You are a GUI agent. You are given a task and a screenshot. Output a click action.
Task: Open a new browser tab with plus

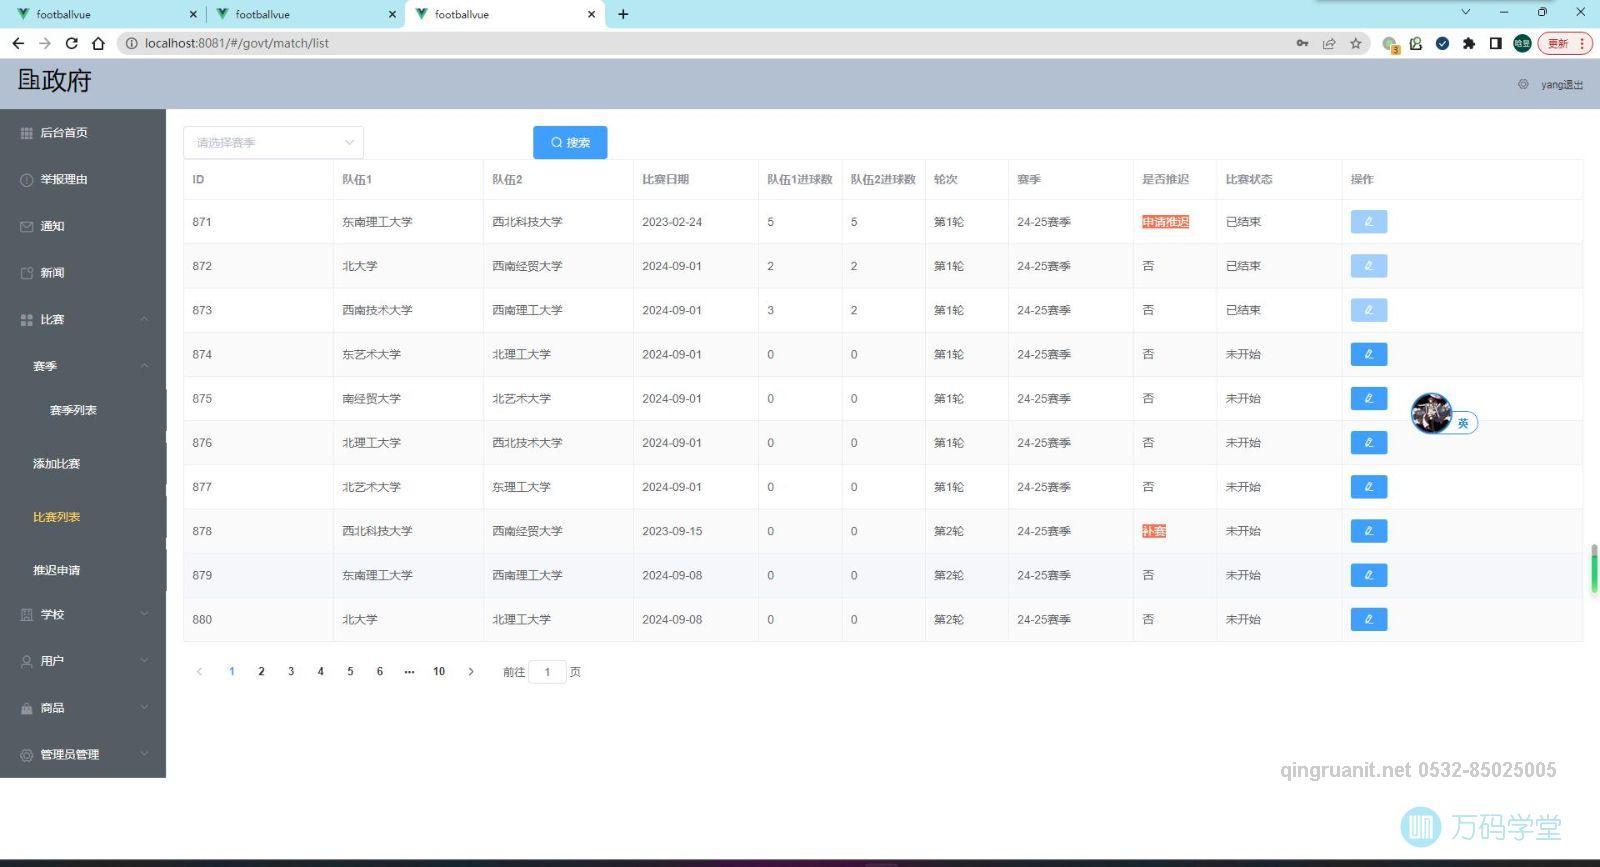click(623, 14)
